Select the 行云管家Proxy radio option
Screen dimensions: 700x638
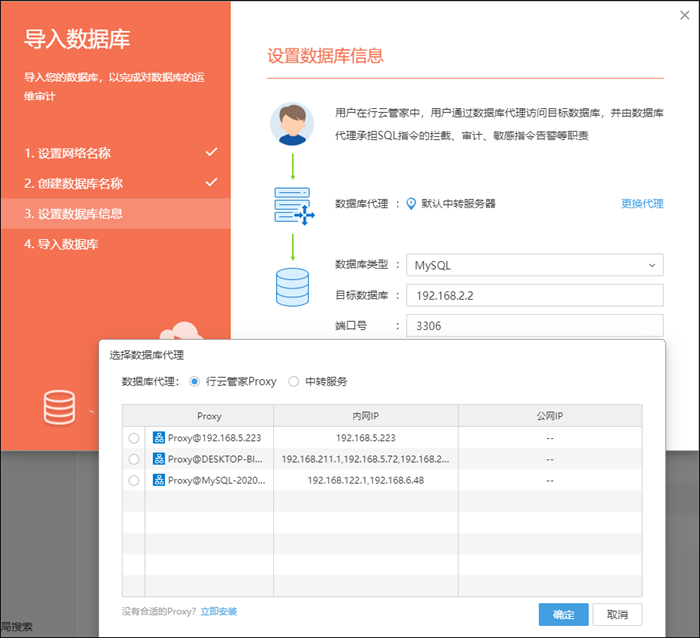pos(194,381)
